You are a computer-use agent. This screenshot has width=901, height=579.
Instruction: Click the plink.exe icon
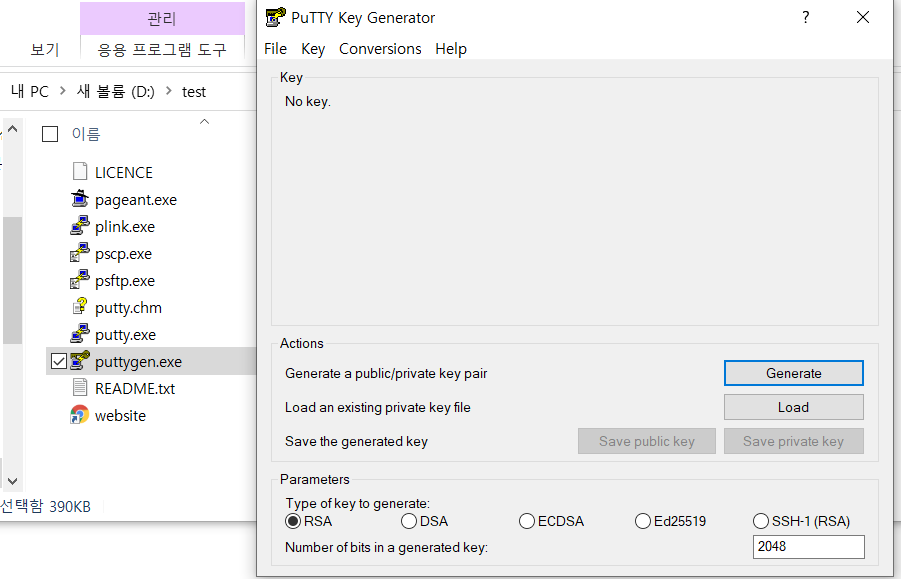pyautogui.click(x=80, y=226)
